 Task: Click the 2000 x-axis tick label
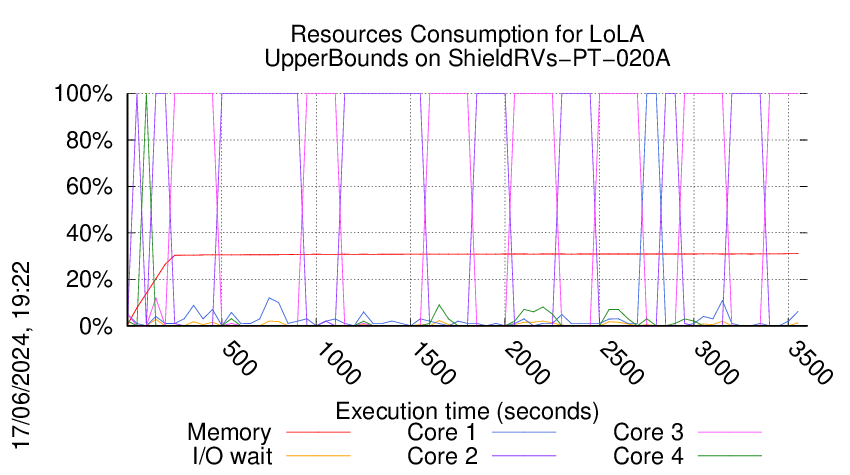526,363
